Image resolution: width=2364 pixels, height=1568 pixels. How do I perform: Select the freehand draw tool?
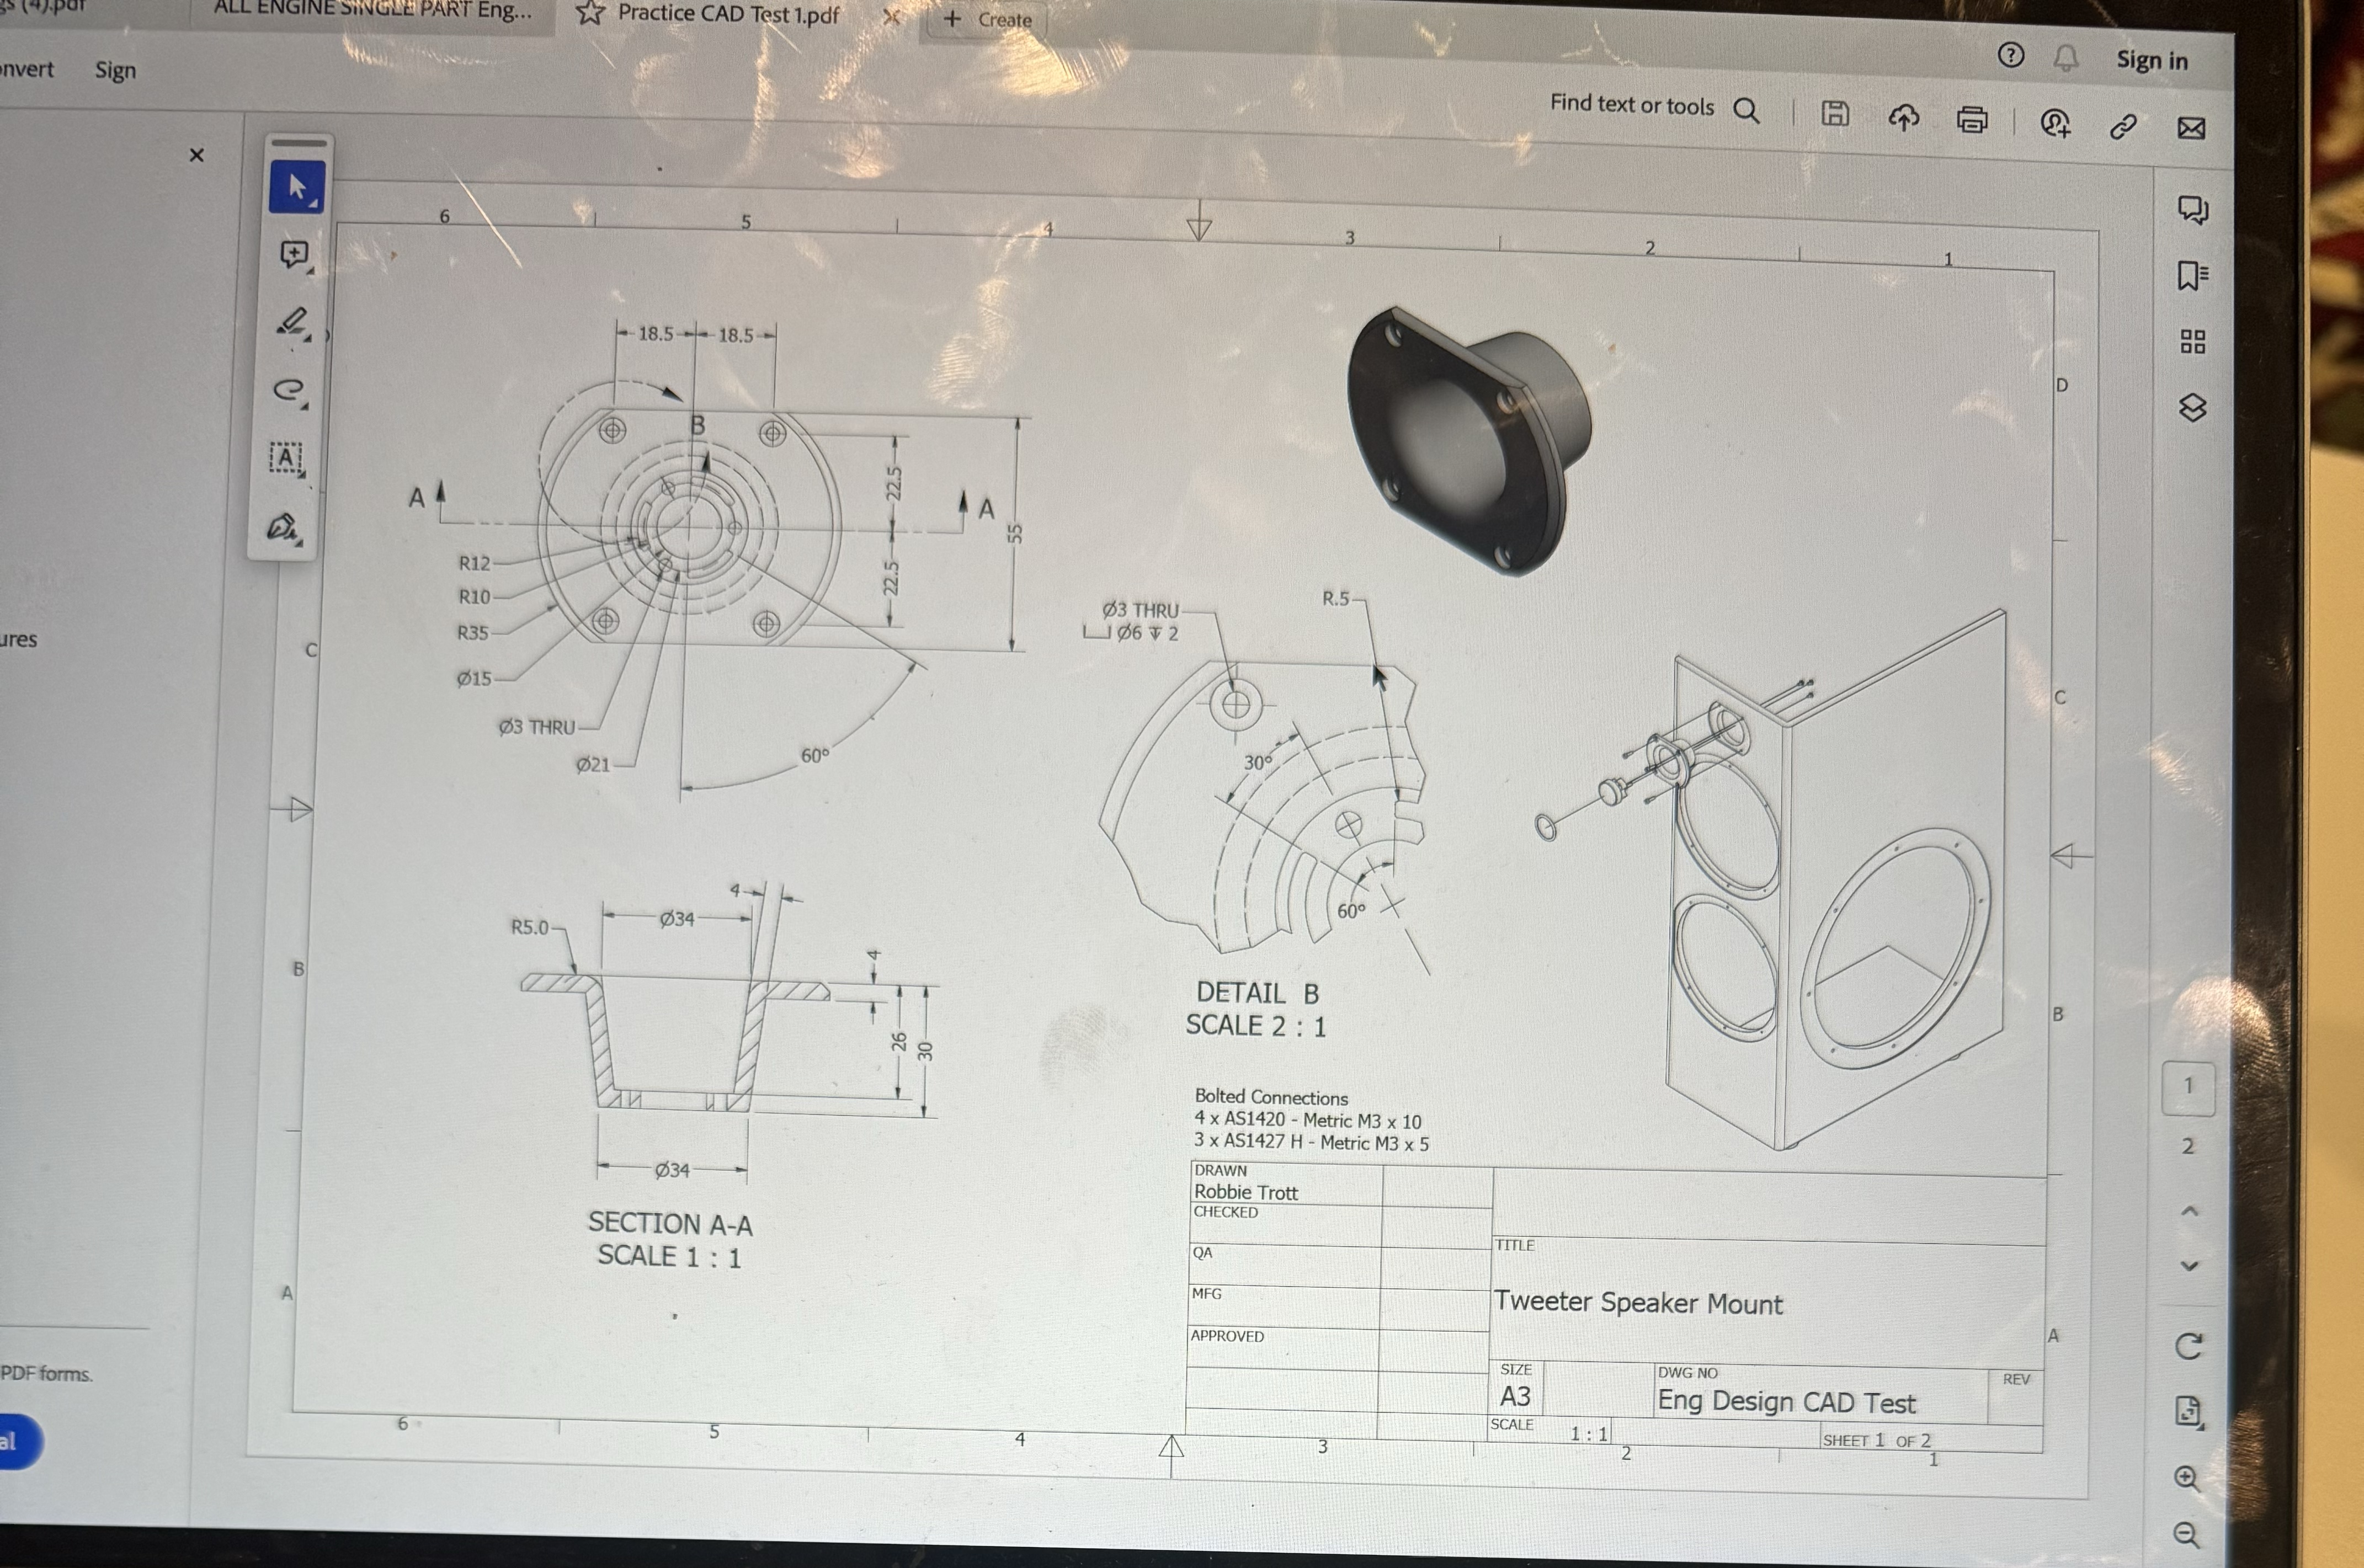pos(289,390)
